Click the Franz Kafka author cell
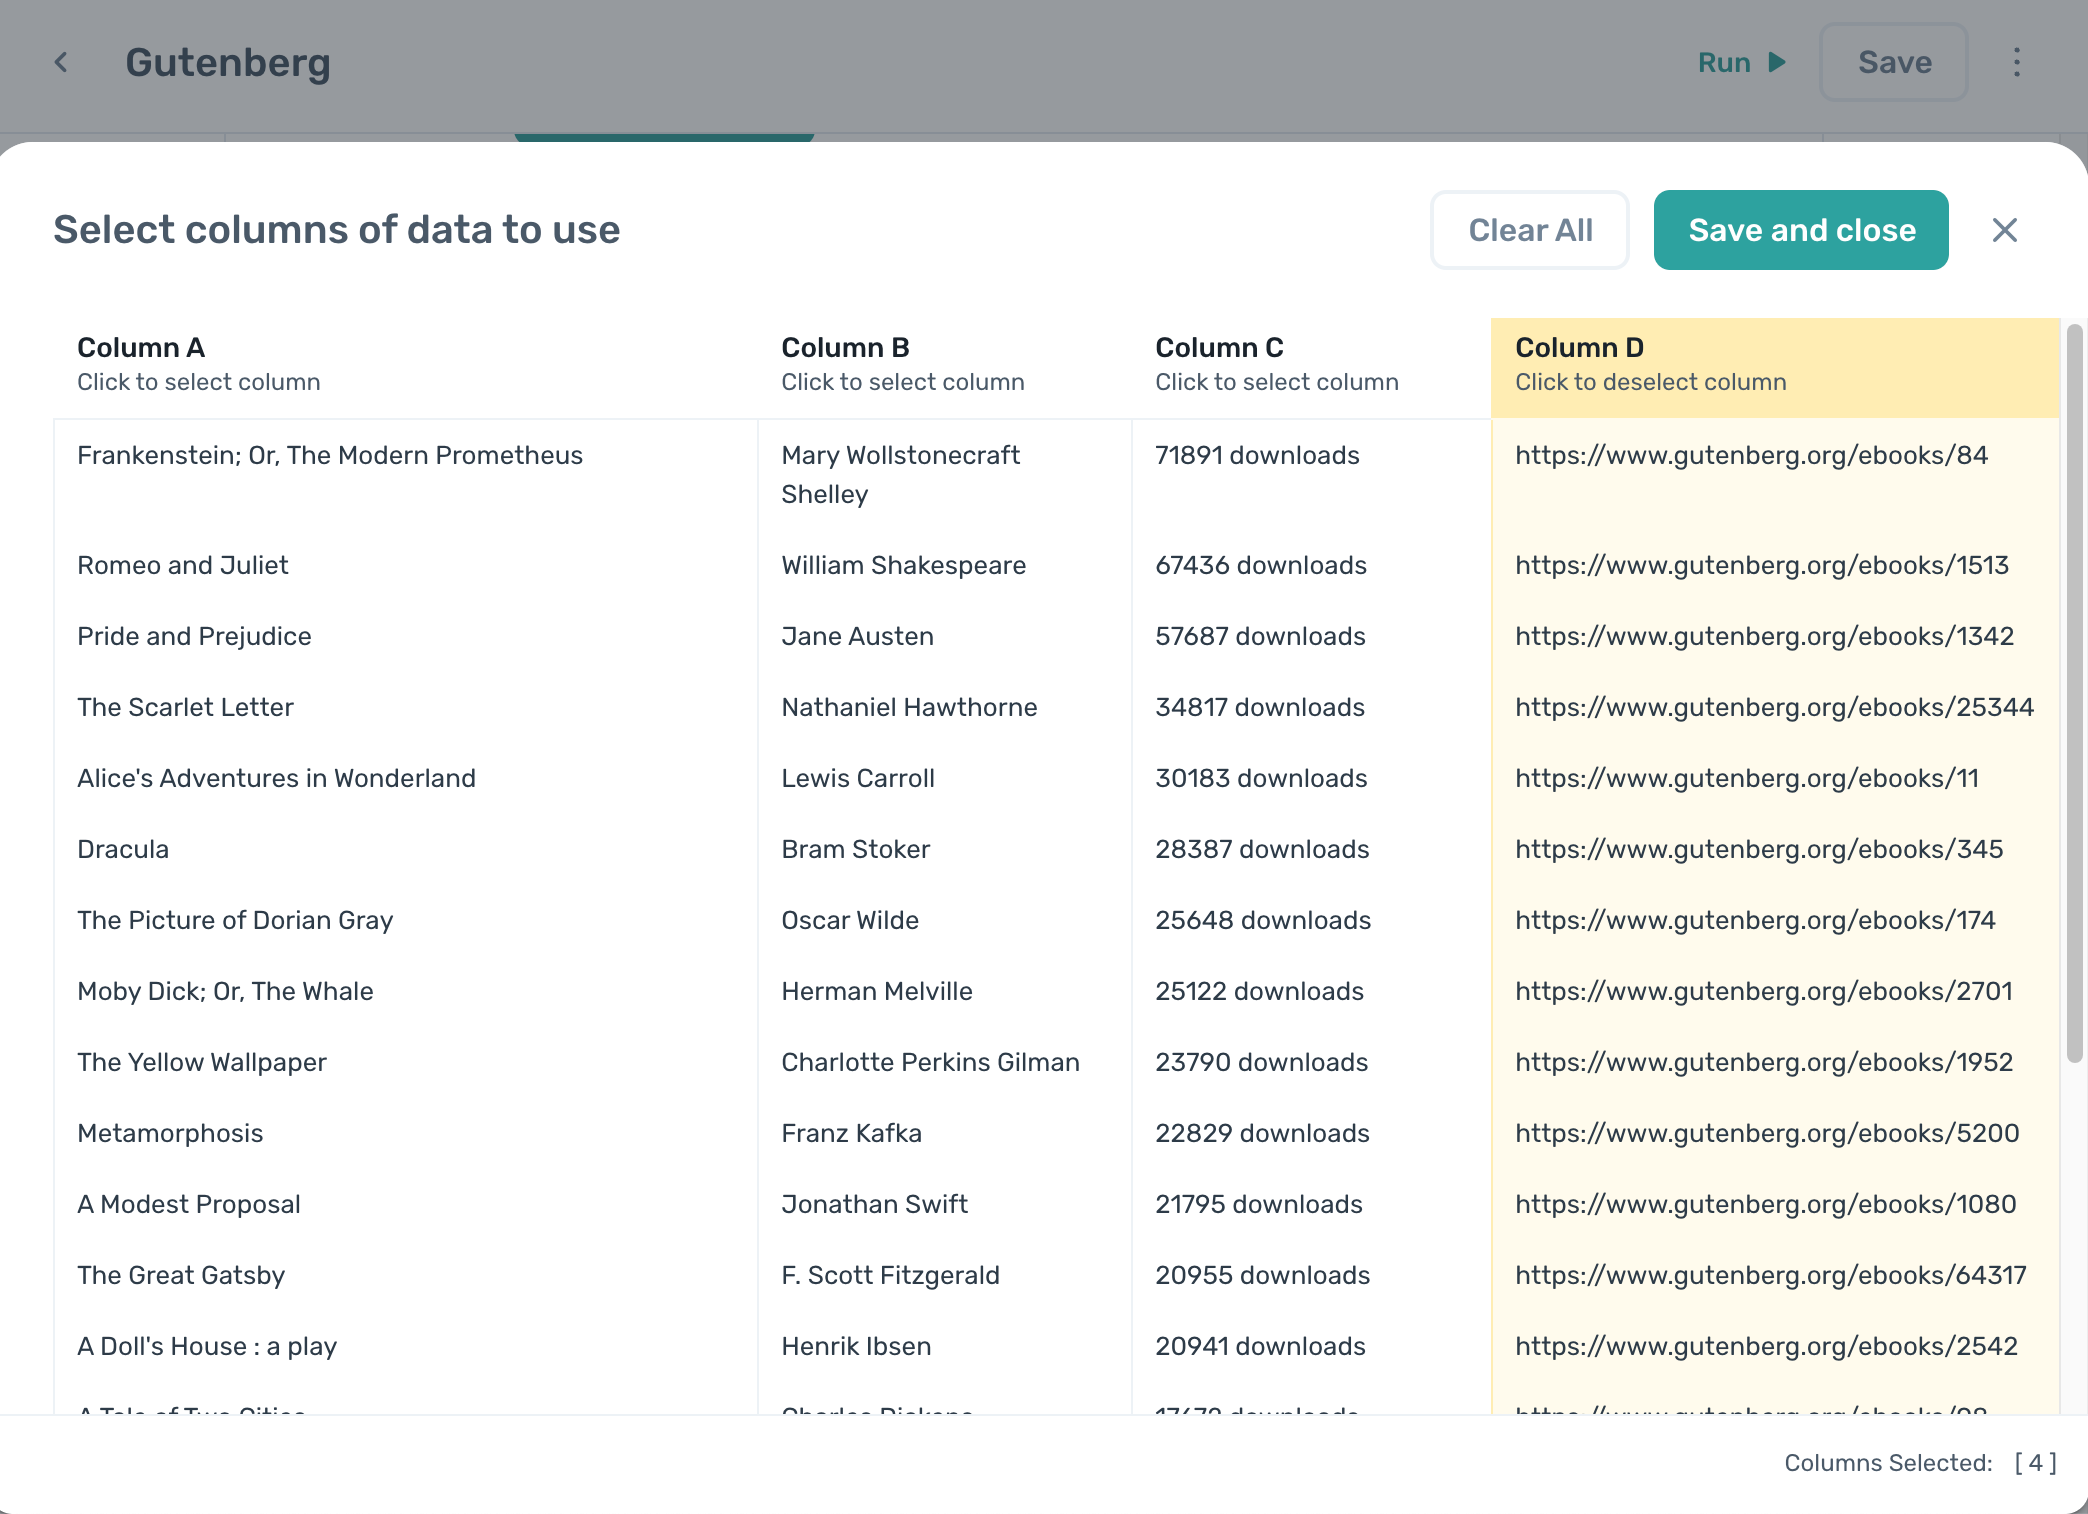The image size is (2088, 1514). pyautogui.click(x=851, y=1133)
